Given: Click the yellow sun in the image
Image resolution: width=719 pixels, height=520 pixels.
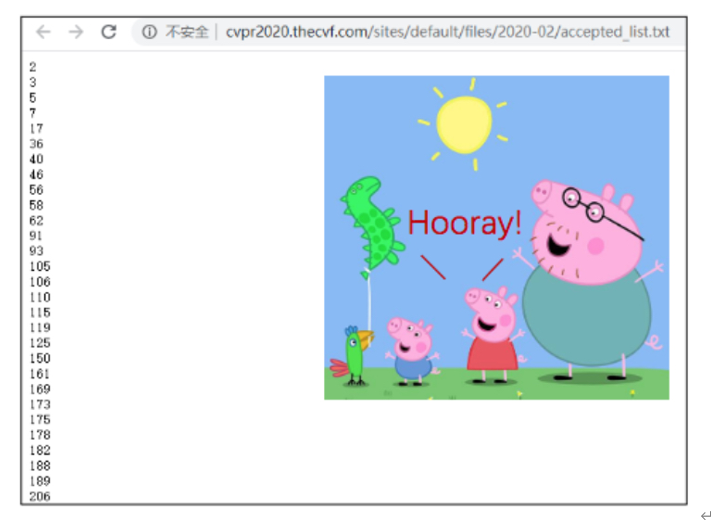Looking at the screenshot, I should click(x=465, y=123).
